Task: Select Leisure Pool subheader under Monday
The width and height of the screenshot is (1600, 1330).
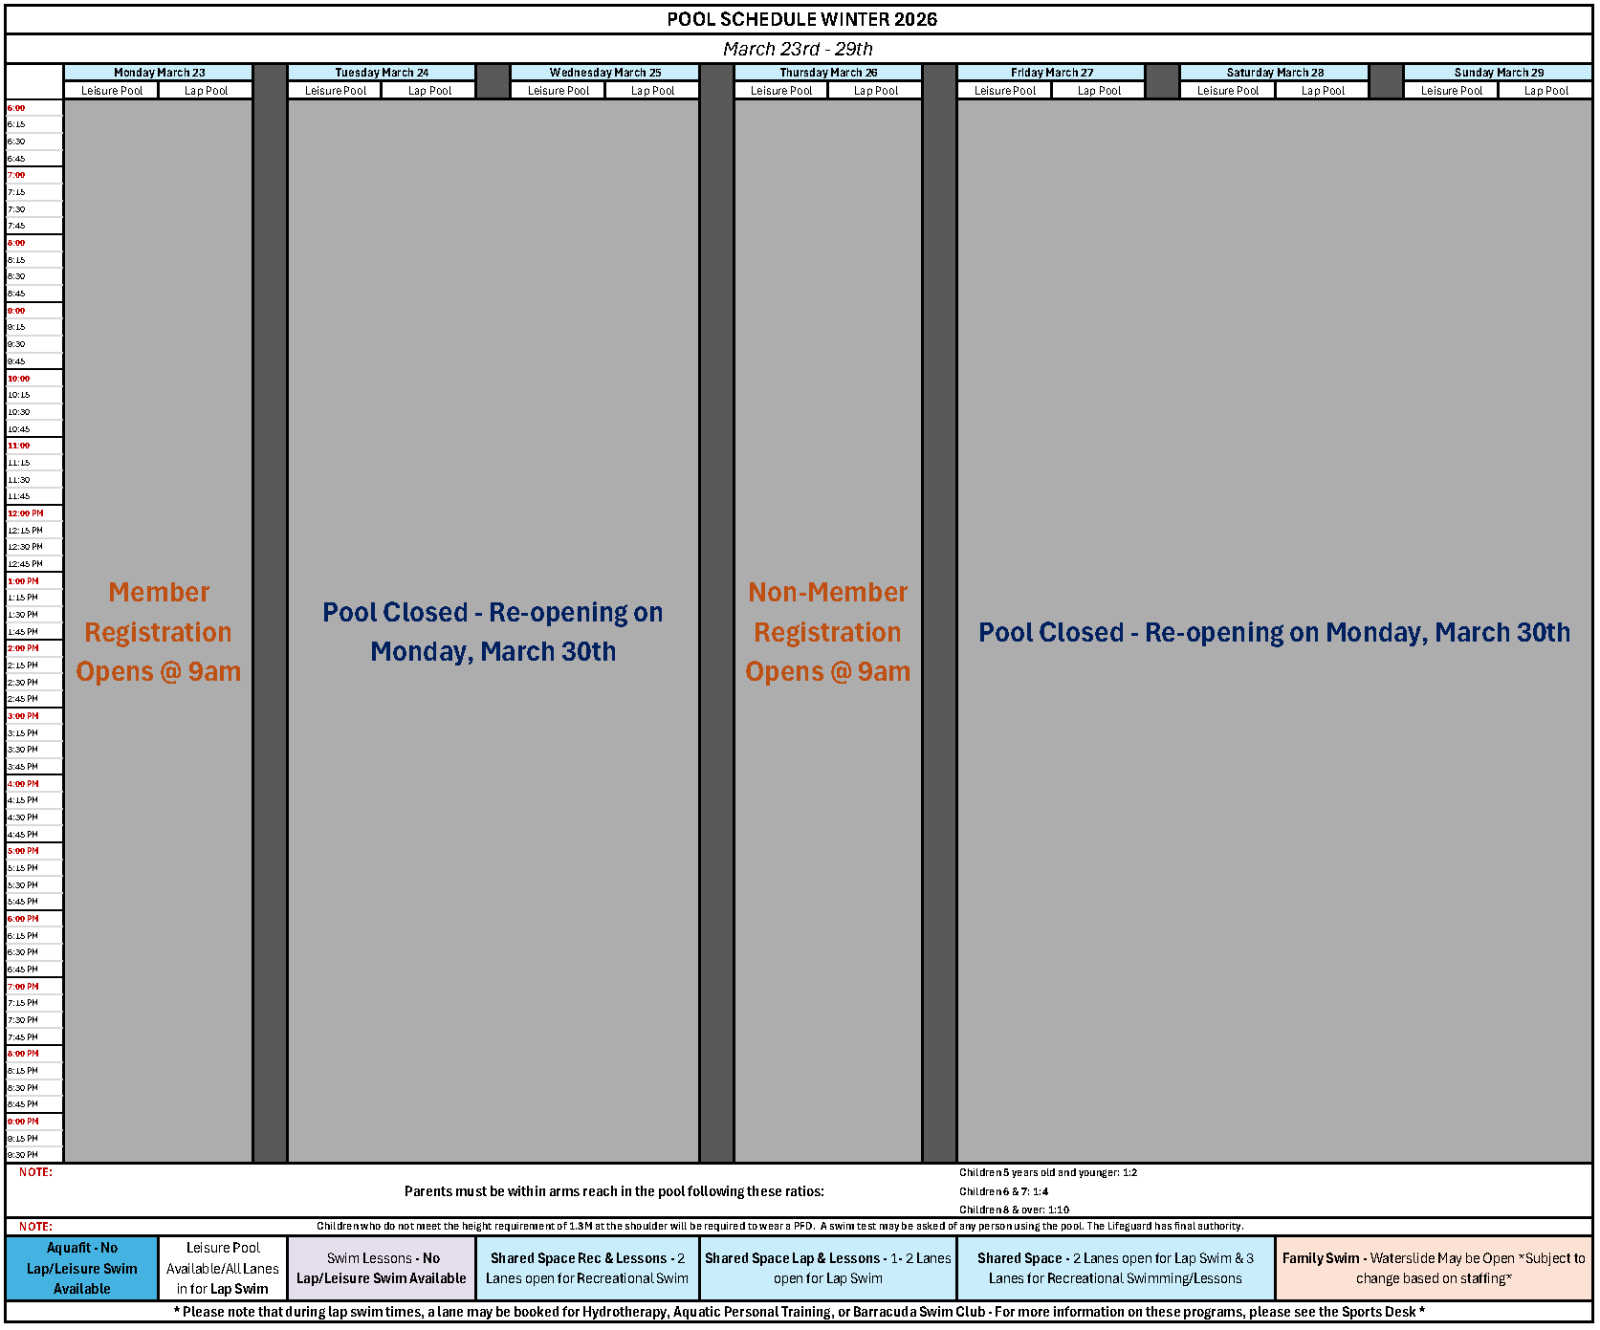Action: coord(111,90)
